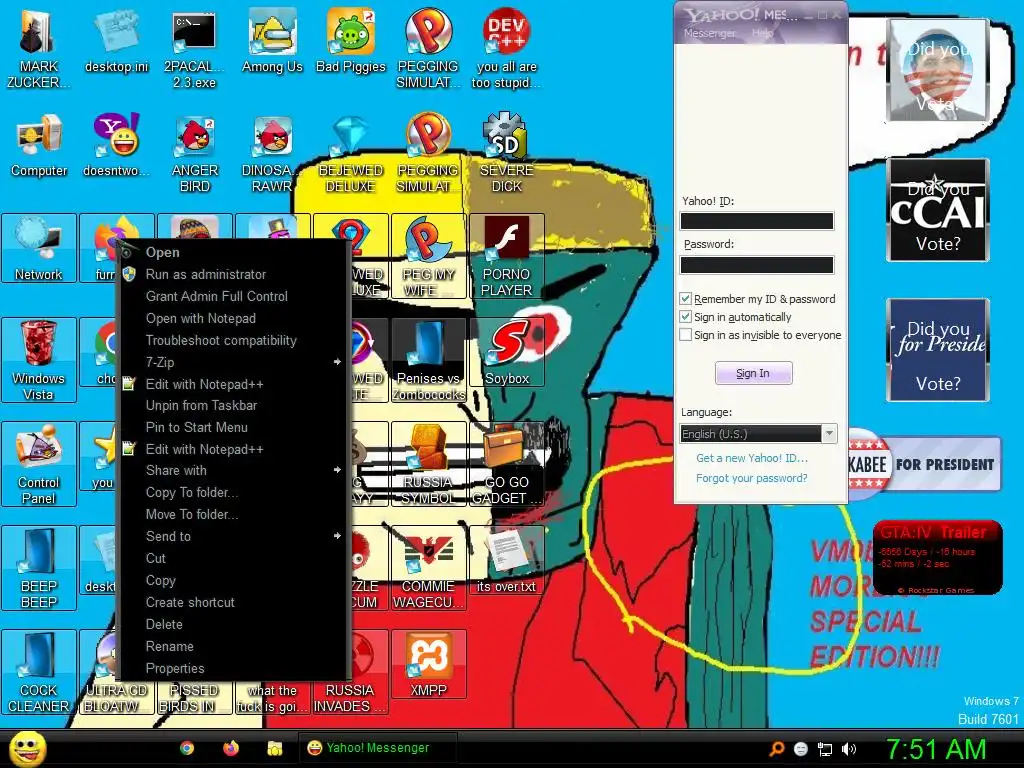Click the Yahoo! Messenger taskbar button

[377, 748]
